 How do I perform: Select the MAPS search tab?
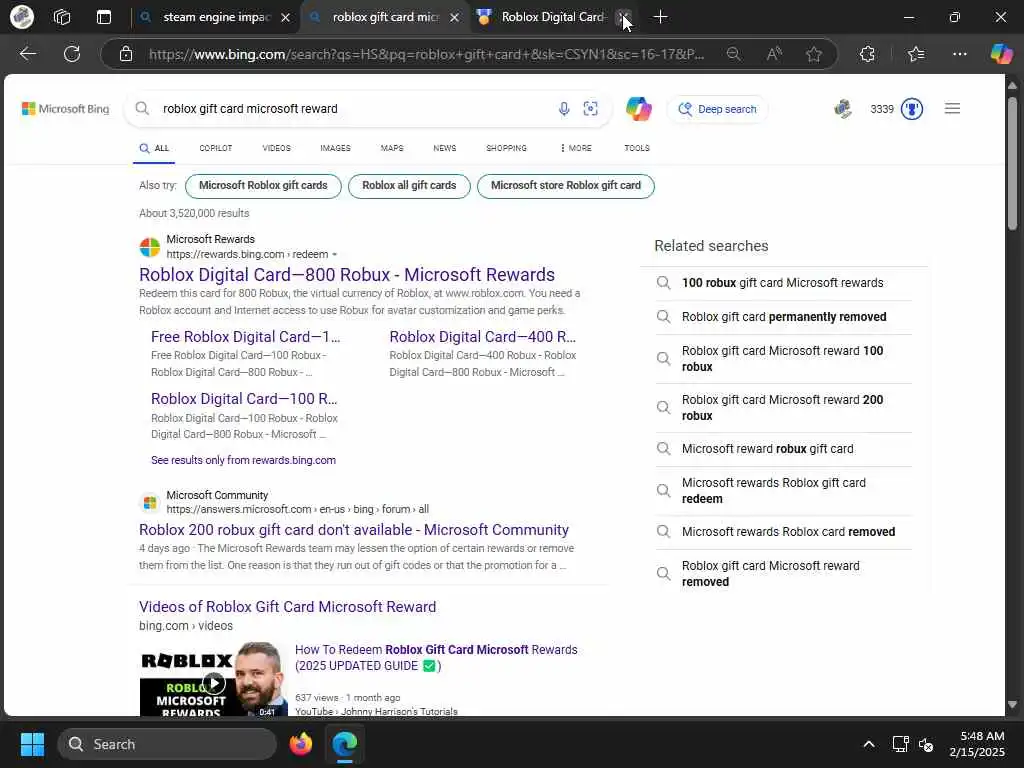click(x=392, y=148)
